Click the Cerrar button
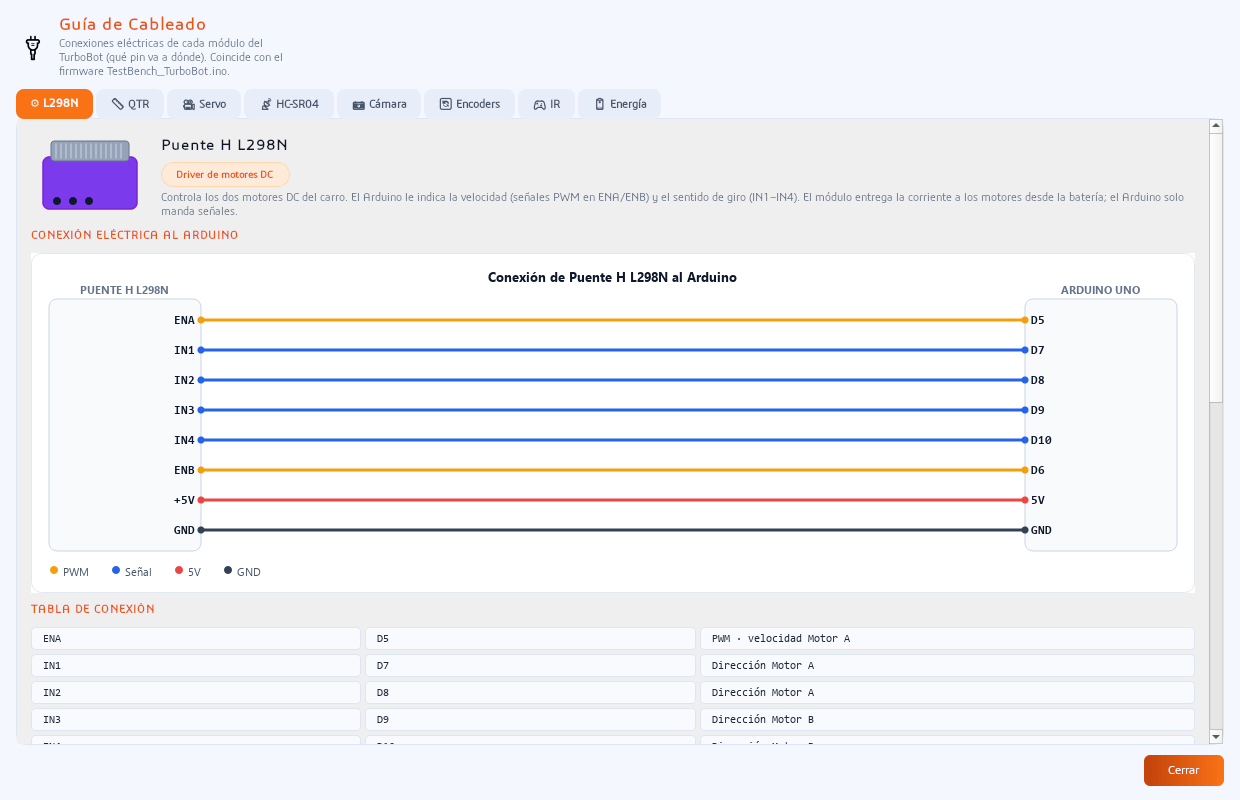The height and width of the screenshot is (800, 1240). click(x=1183, y=770)
